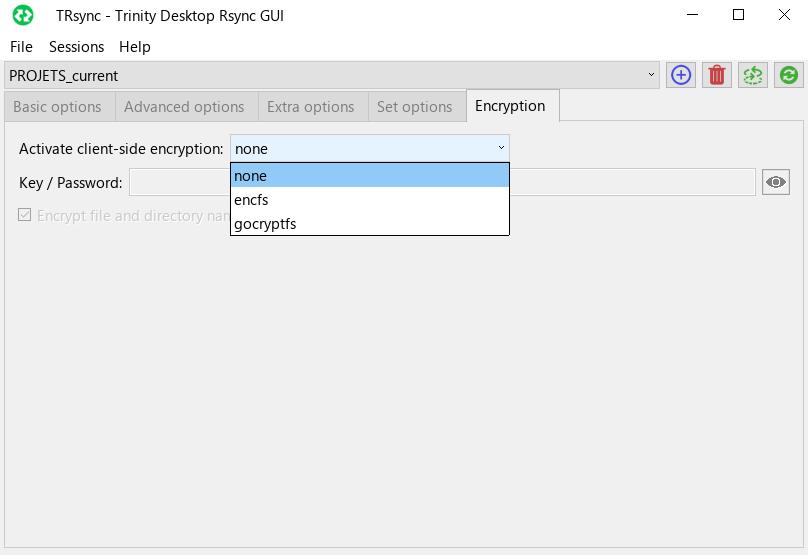The height and width of the screenshot is (555, 808).
Task: Click the dashed green simulation run icon
Action: (x=753, y=75)
